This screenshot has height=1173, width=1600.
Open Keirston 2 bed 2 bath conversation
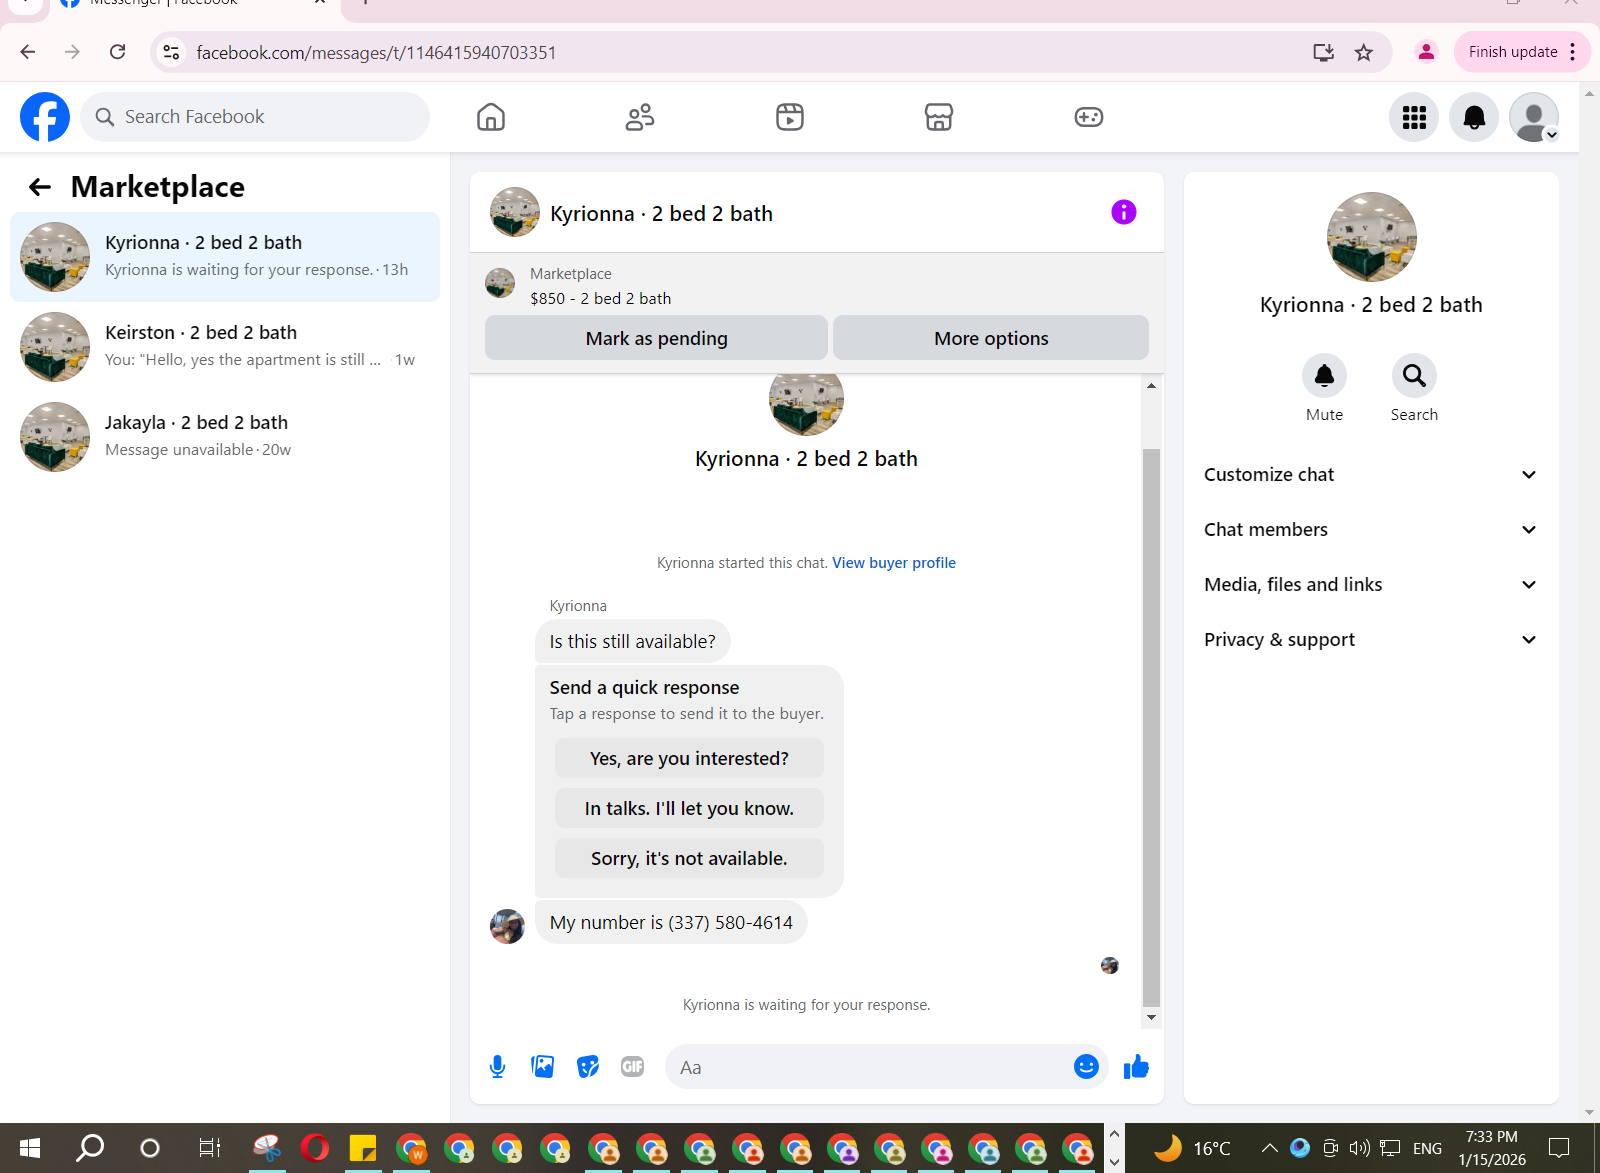225,347
